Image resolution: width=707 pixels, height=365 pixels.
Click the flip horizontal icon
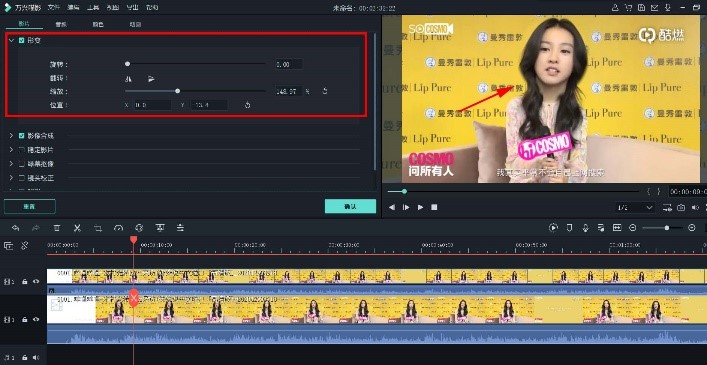click(129, 79)
